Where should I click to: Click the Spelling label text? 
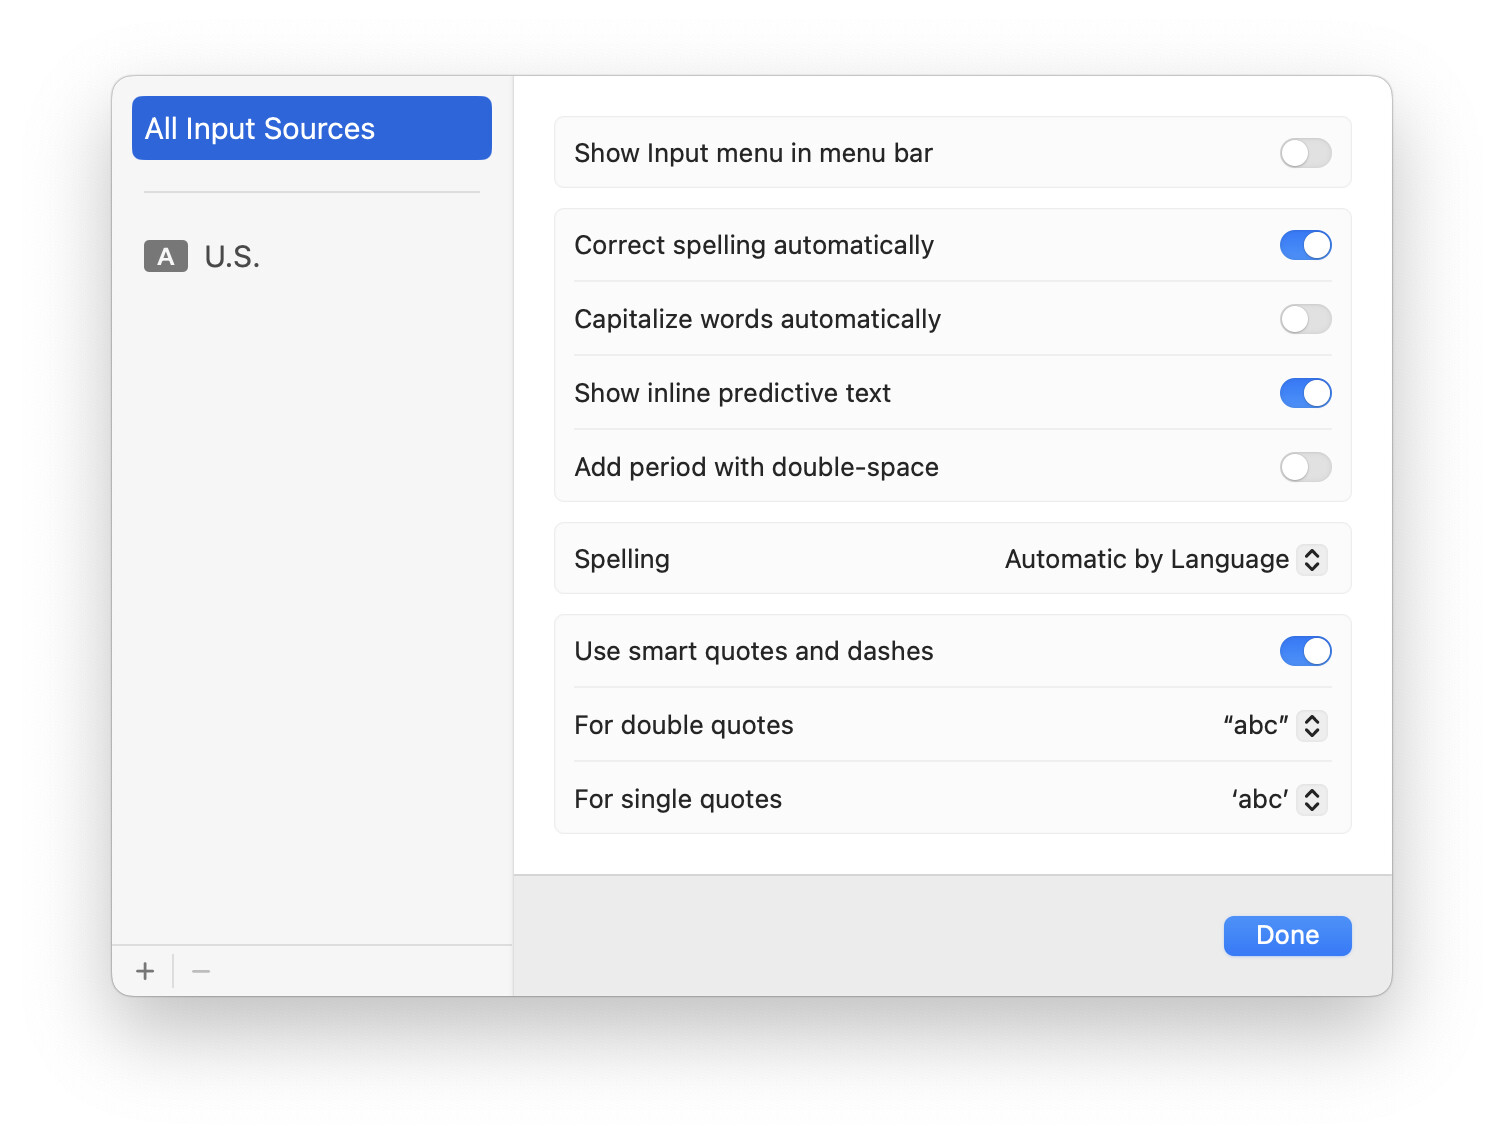(x=622, y=559)
